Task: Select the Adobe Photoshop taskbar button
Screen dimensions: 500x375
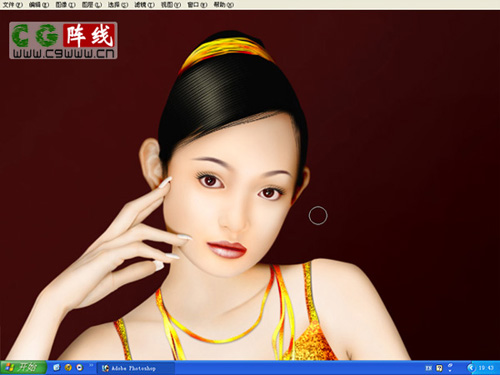Action: 135,368
